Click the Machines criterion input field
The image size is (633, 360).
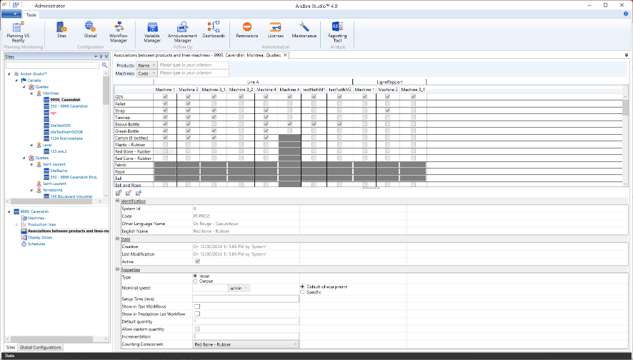tap(193, 73)
